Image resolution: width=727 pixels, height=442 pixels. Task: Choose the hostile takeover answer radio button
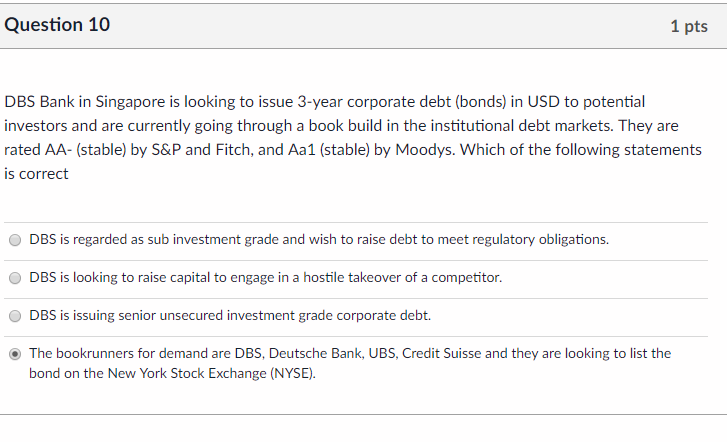[15, 278]
